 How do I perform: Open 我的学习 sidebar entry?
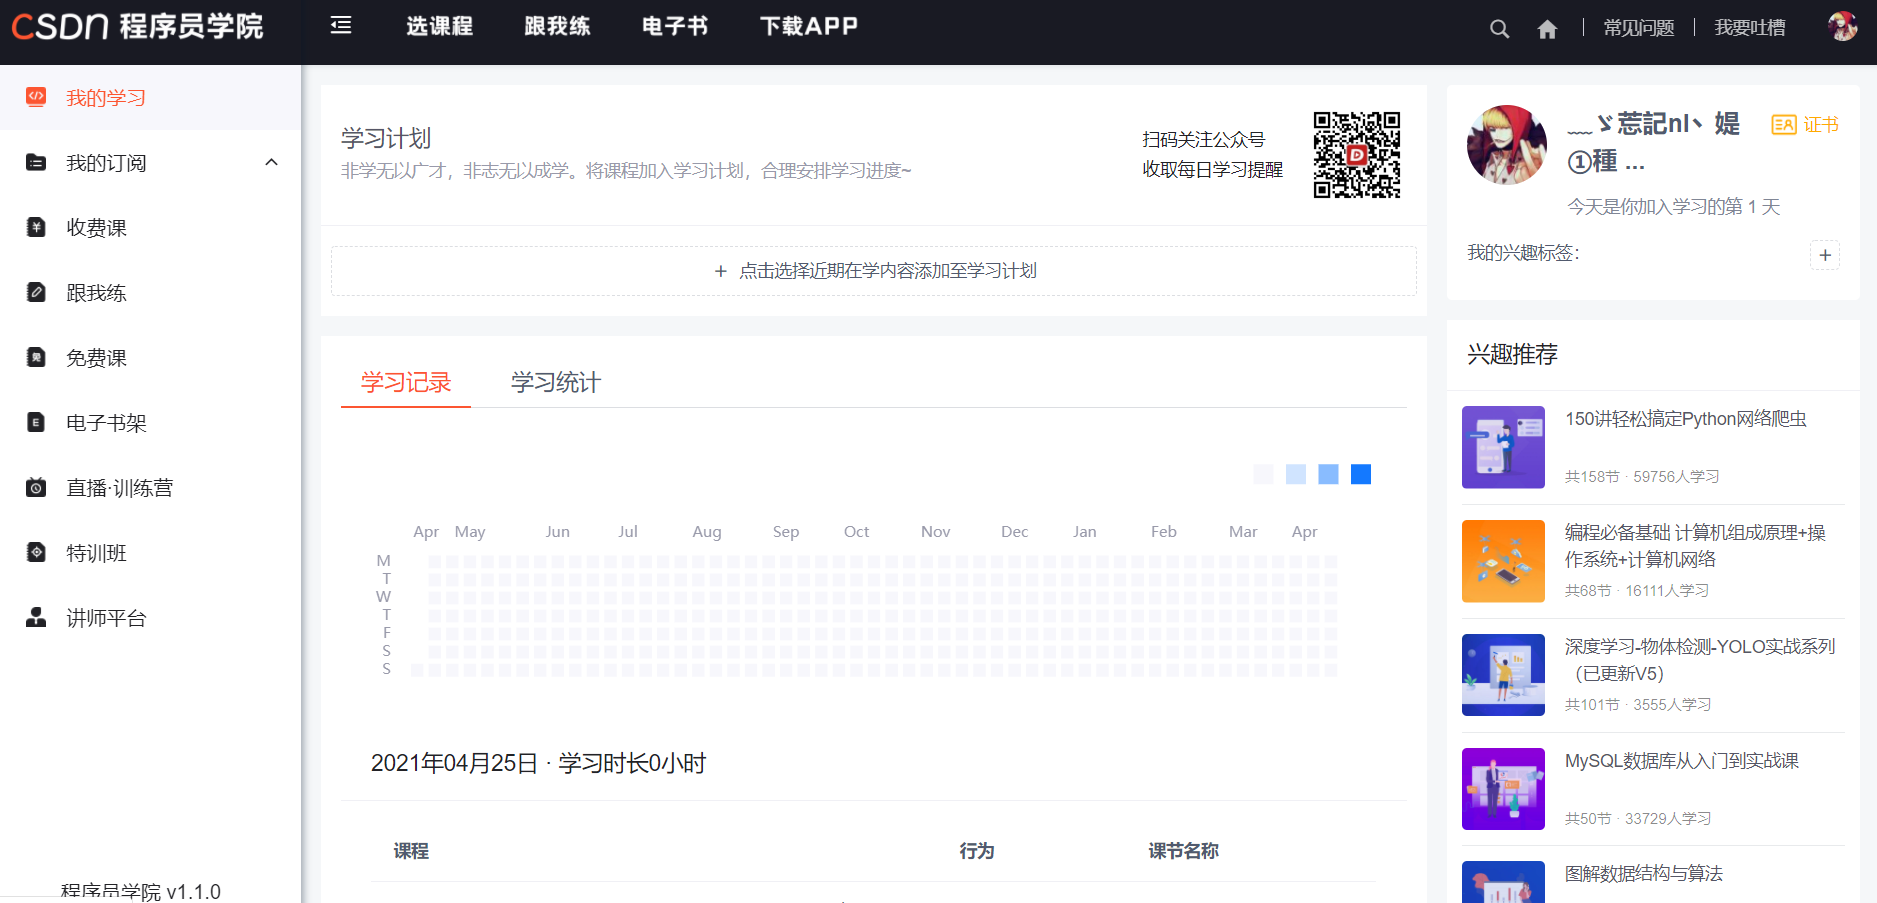pos(150,97)
